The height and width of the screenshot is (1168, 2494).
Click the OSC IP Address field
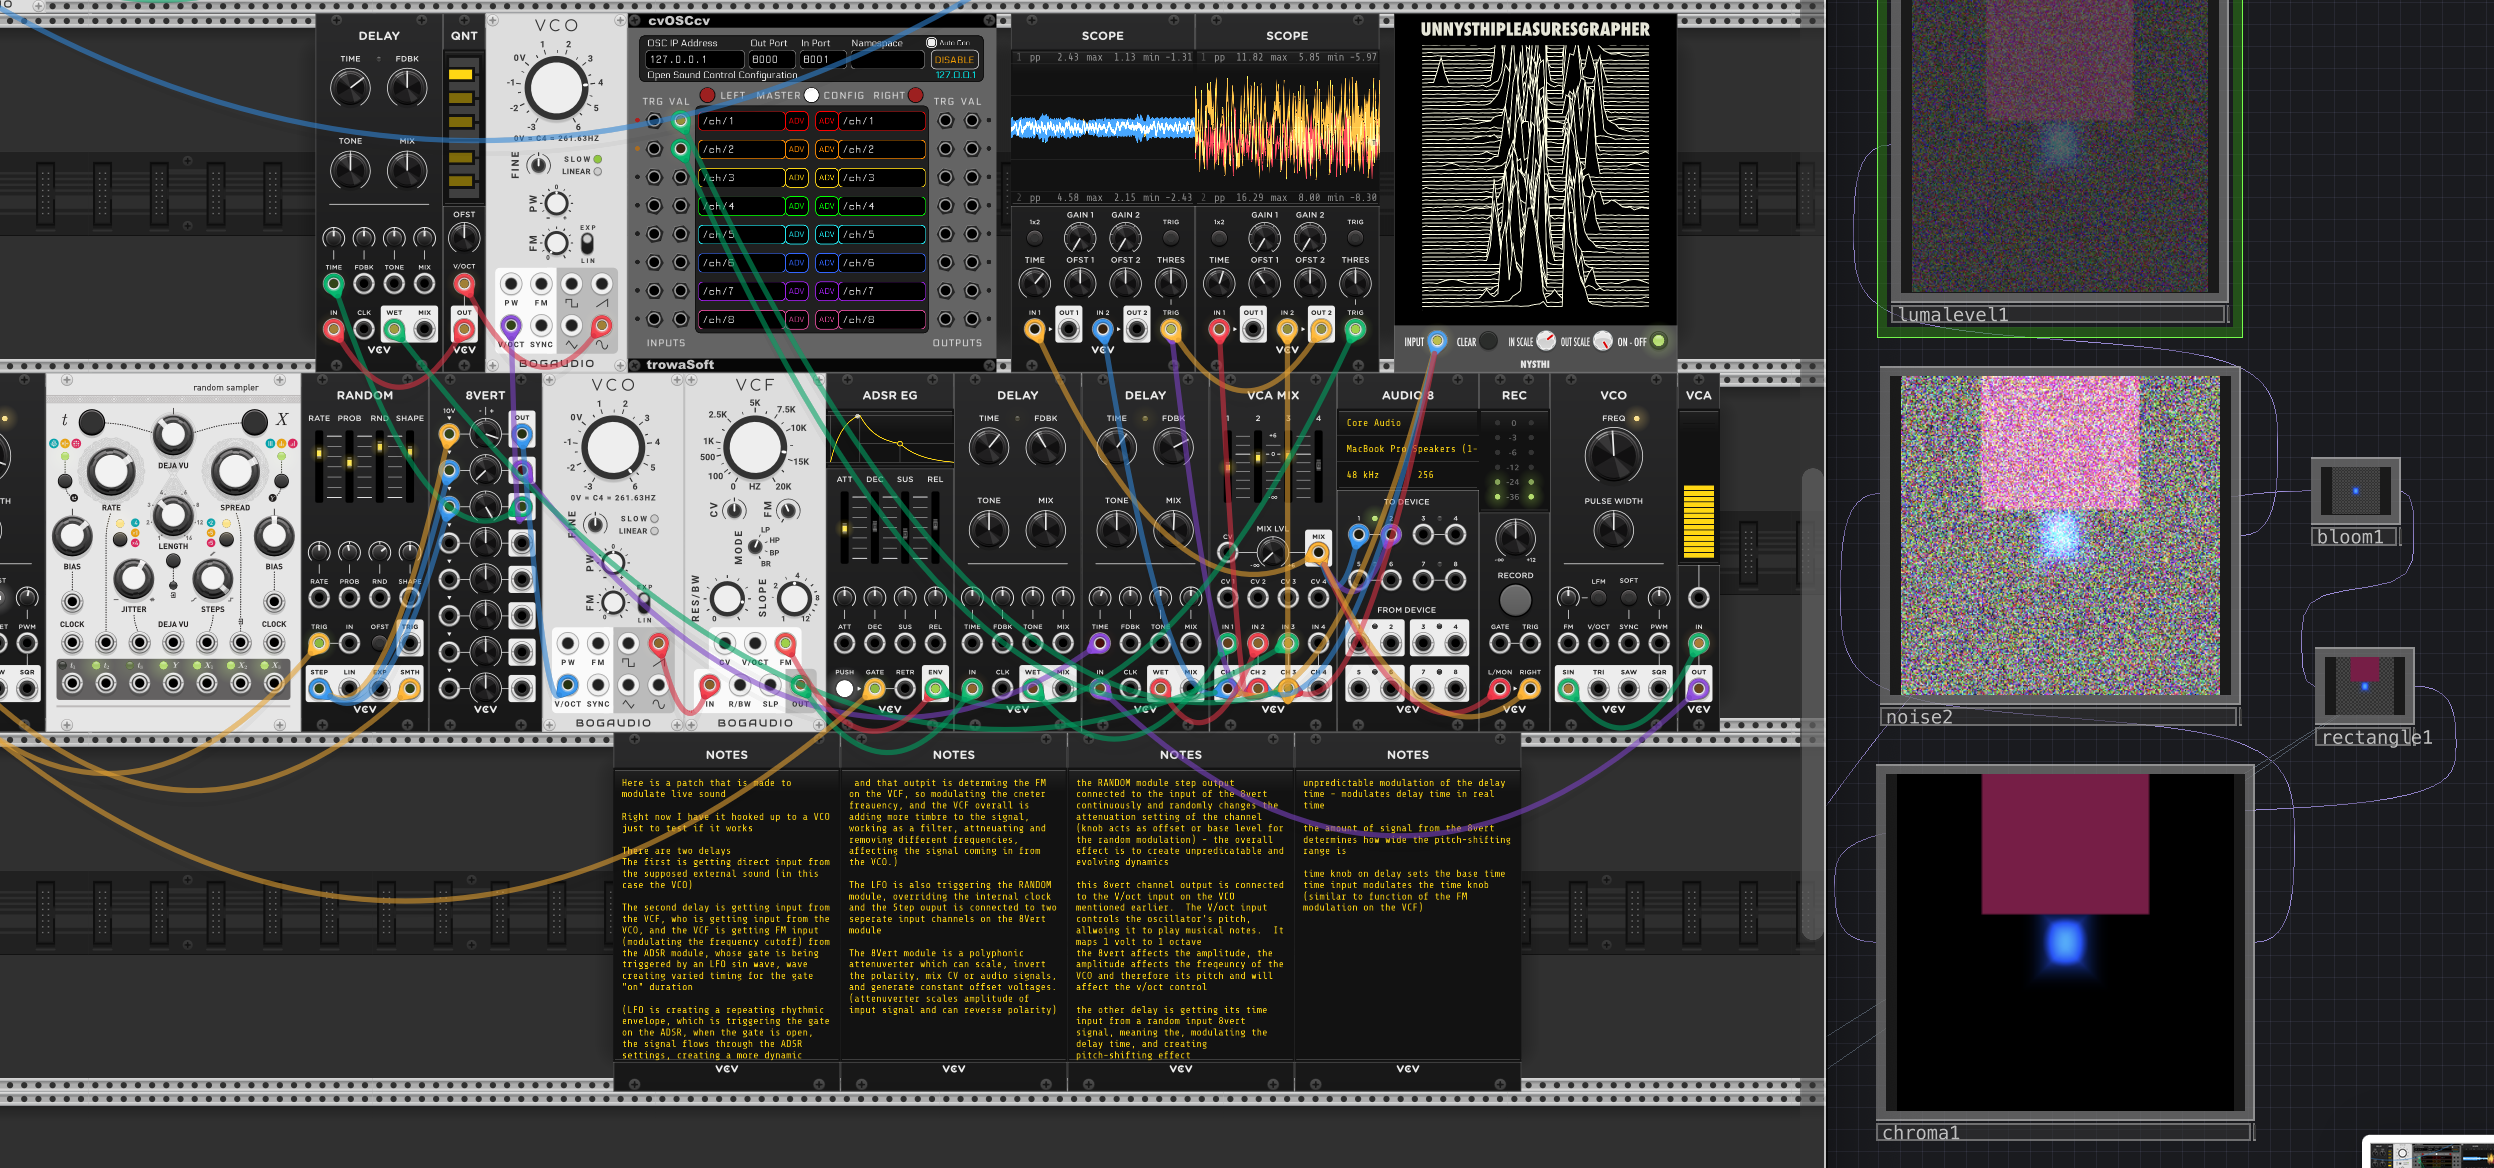(694, 59)
